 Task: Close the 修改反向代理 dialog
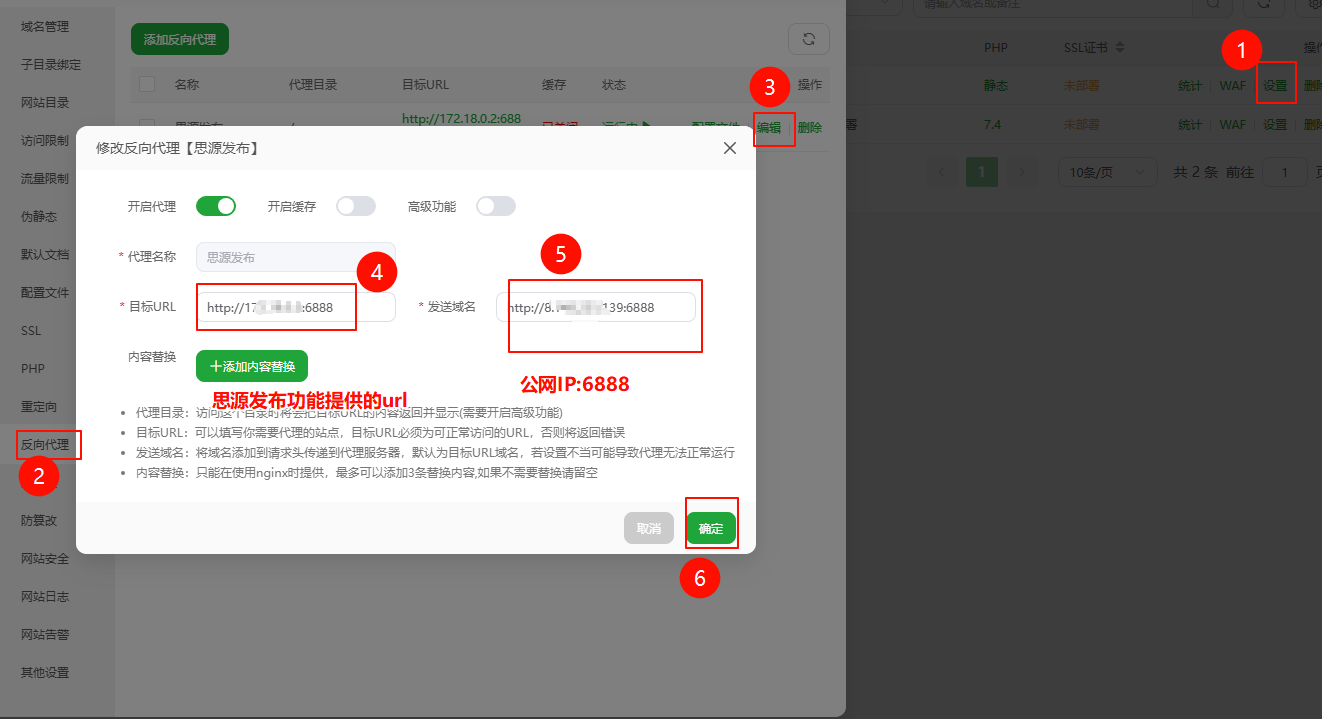click(x=730, y=148)
